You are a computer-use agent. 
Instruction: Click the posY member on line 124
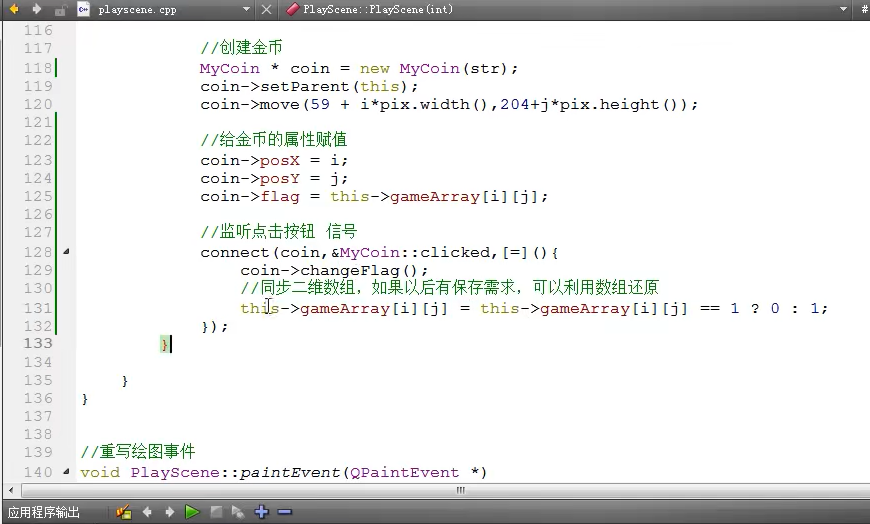pyautogui.click(x=280, y=179)
